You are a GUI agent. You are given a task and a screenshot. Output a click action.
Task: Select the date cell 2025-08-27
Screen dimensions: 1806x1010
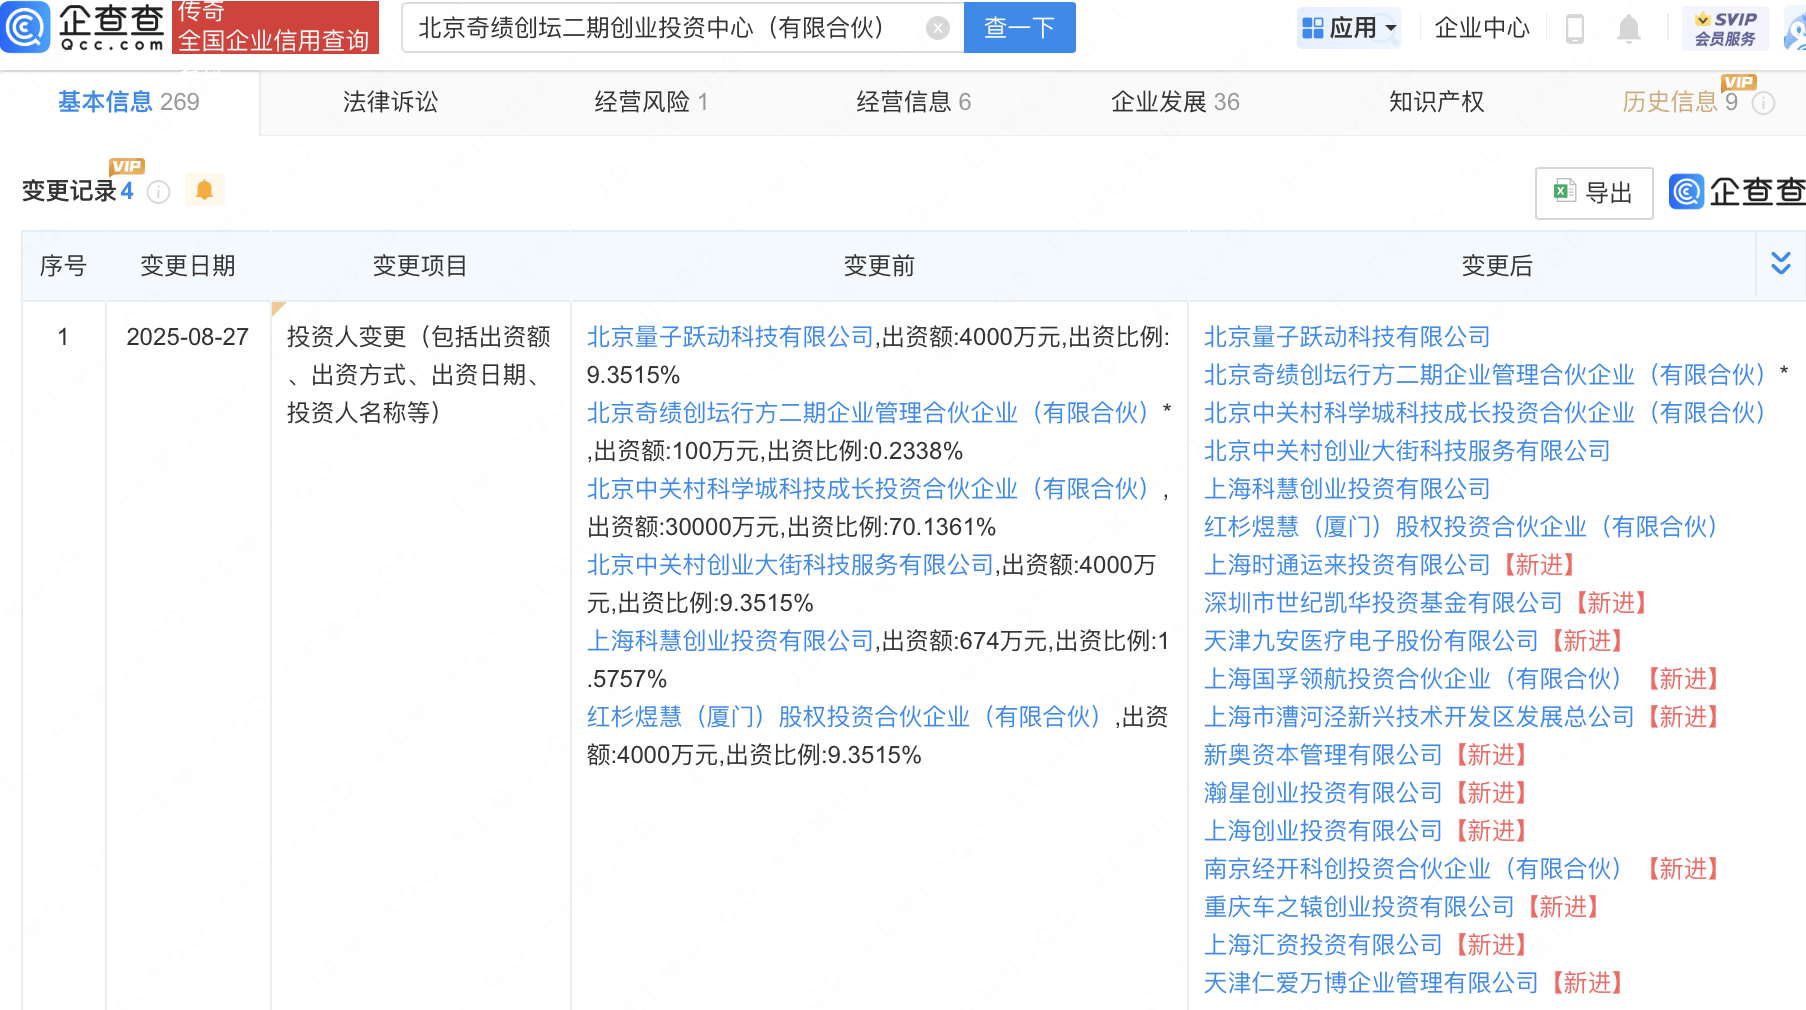[x=187, y=337]
